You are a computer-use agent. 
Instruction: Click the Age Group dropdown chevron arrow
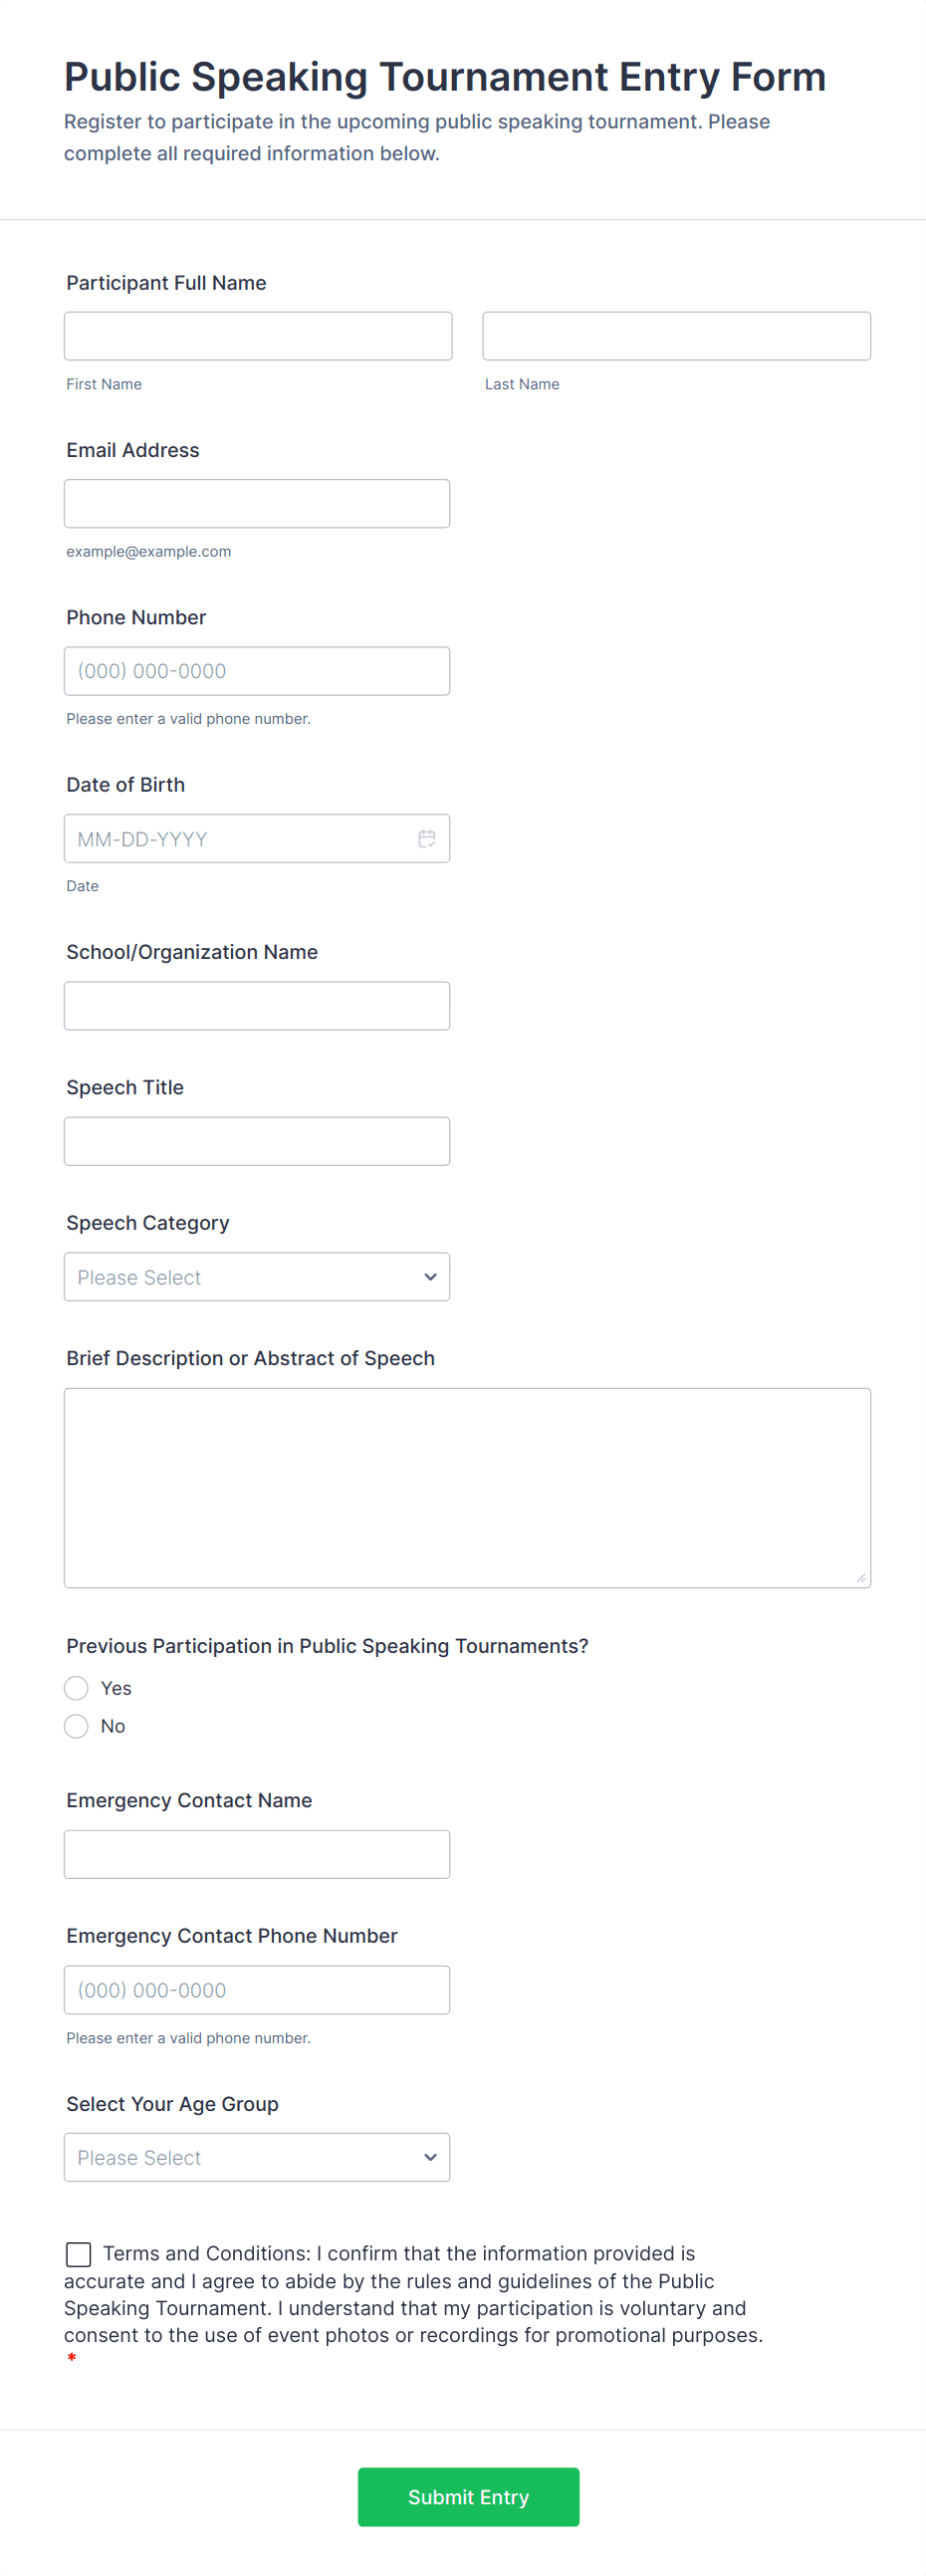click(430, 2157)
